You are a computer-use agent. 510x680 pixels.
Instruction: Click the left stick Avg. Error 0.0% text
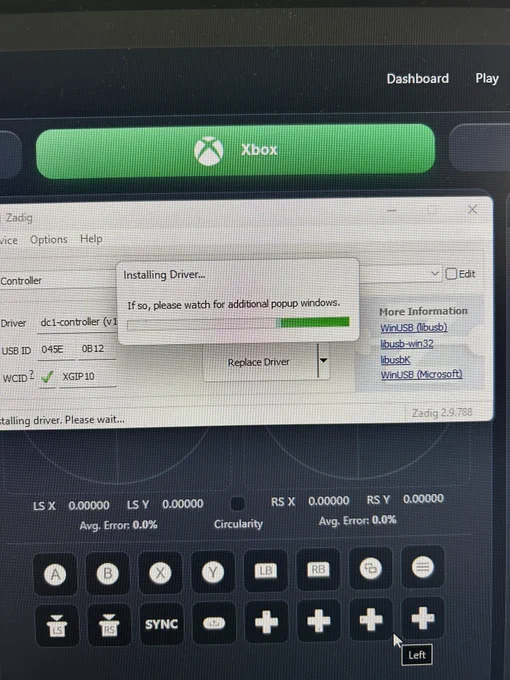118,525
